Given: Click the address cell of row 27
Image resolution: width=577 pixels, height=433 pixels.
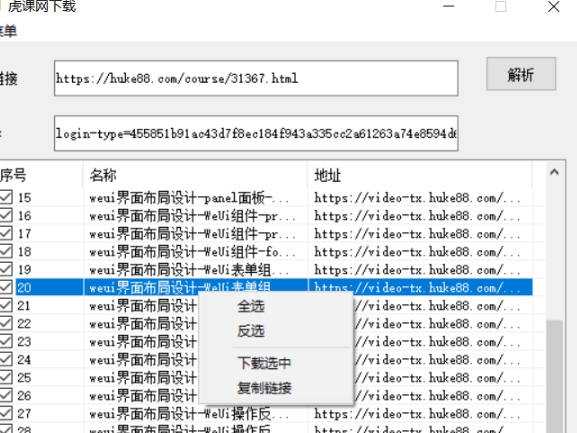Looking at the screenshot, I should tap(420, 414).
